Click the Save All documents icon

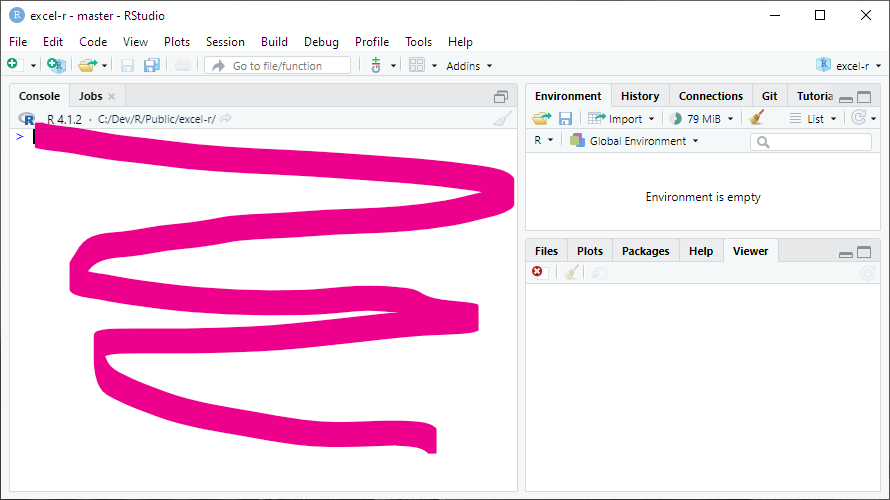point(152,65)
